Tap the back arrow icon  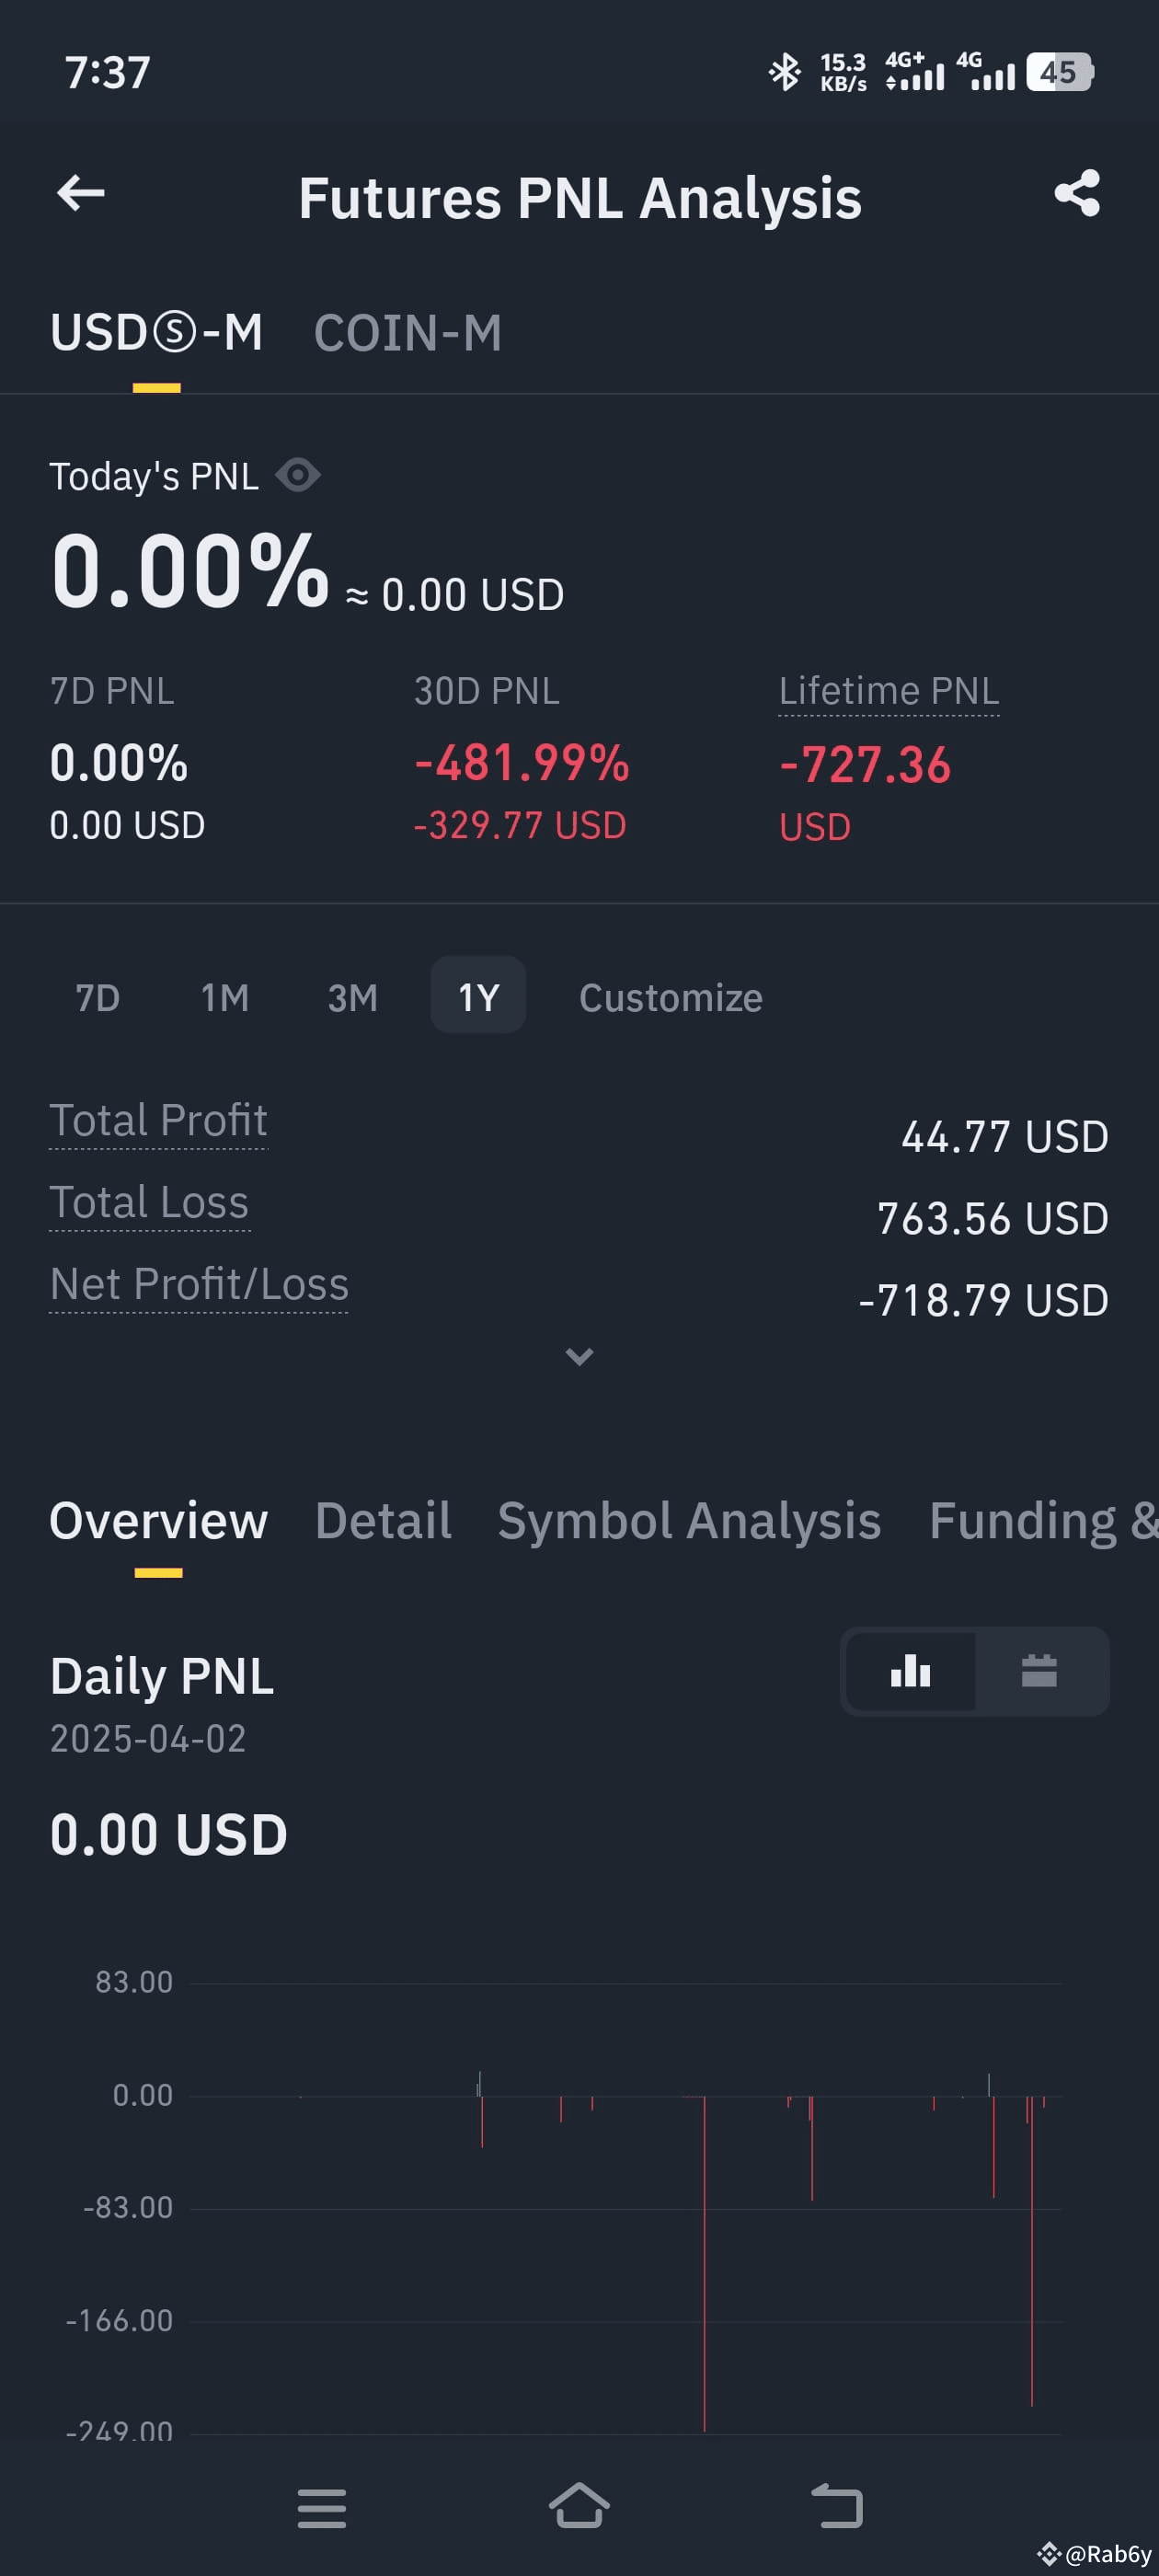81,193
